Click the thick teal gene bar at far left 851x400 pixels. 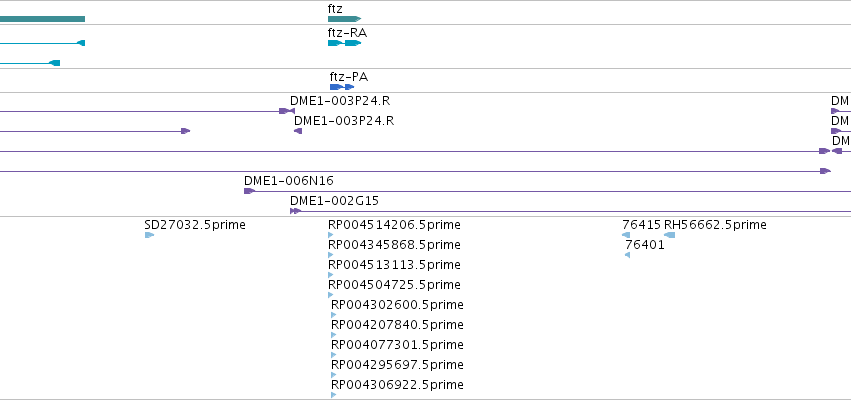coord(42,19)
